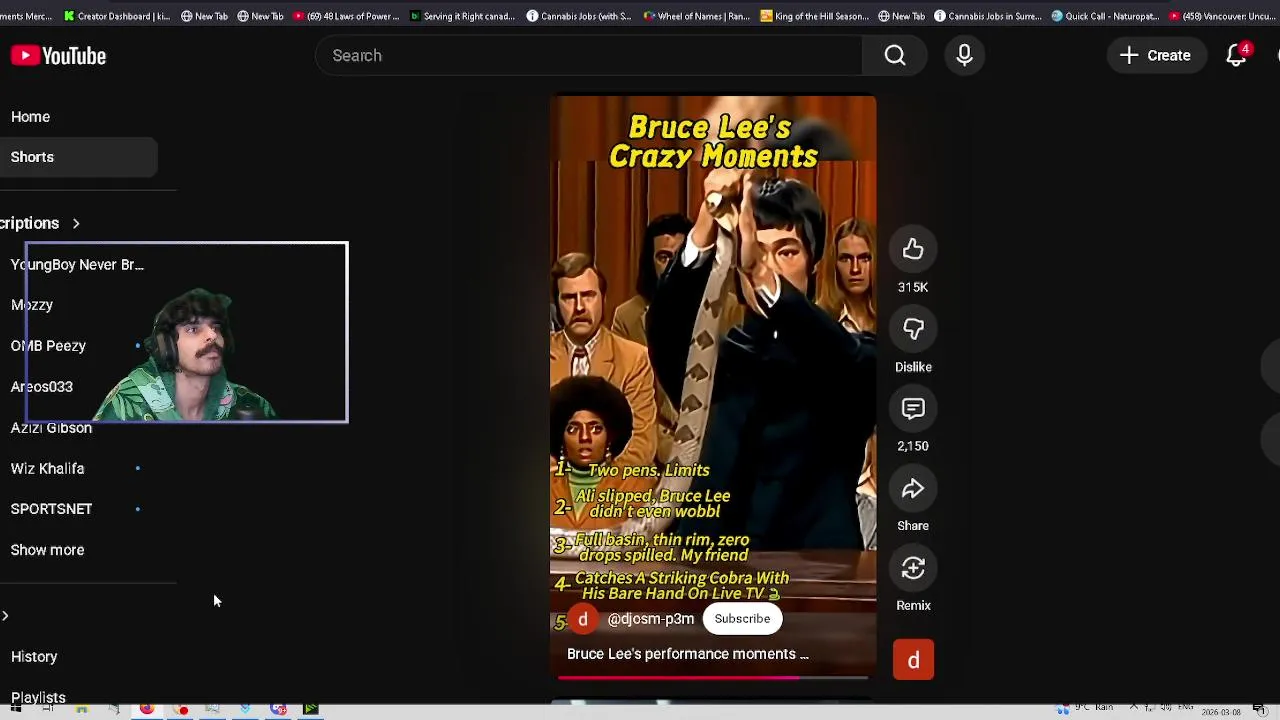Switch to the King of the Hill Season tab
1280x720 pixels.
tap(814, 16)
